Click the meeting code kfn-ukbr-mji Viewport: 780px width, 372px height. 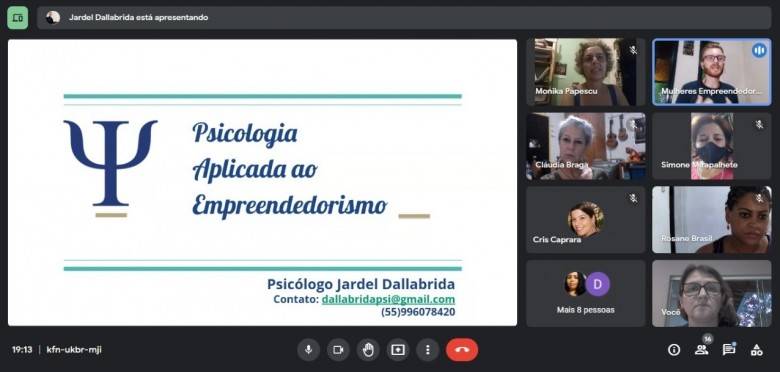[74, 350]
